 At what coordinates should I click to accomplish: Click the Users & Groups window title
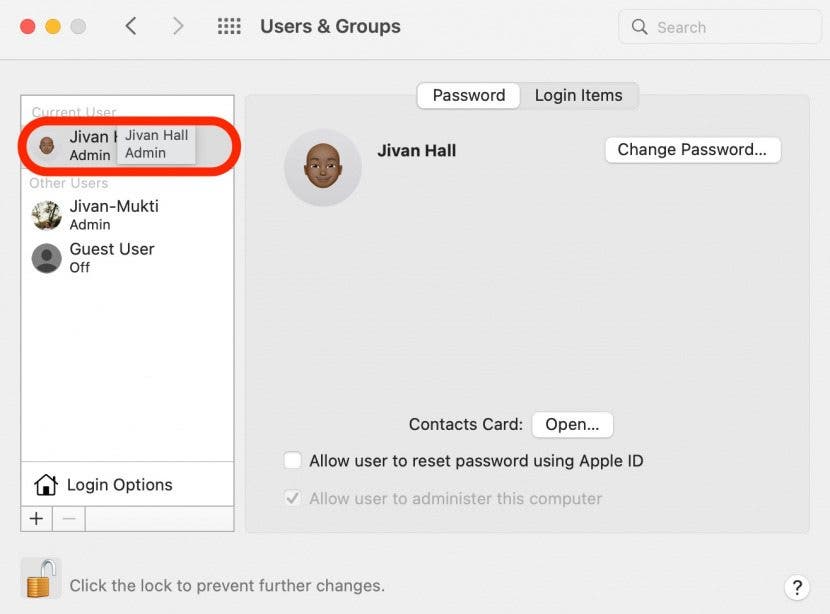pos(330,26)
